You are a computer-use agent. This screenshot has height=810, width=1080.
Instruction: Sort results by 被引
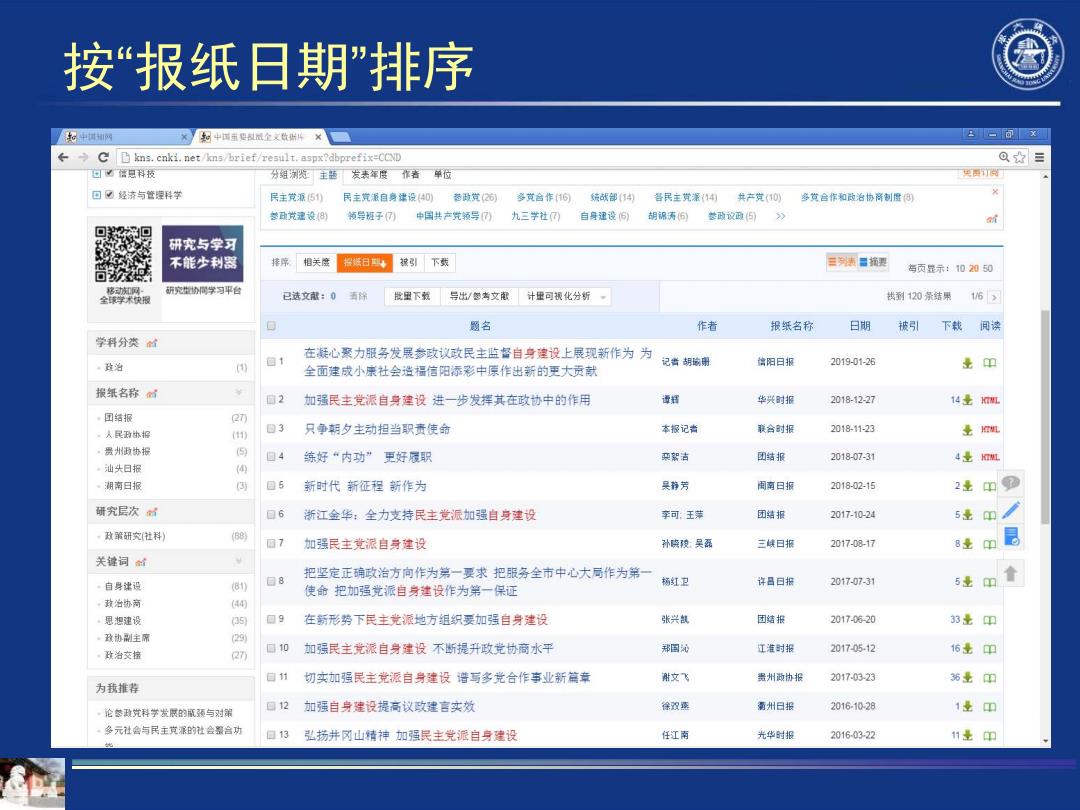408,262
